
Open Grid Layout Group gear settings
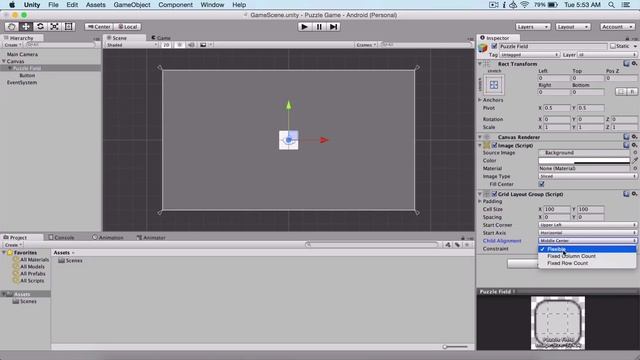click(x=634, y=194)
